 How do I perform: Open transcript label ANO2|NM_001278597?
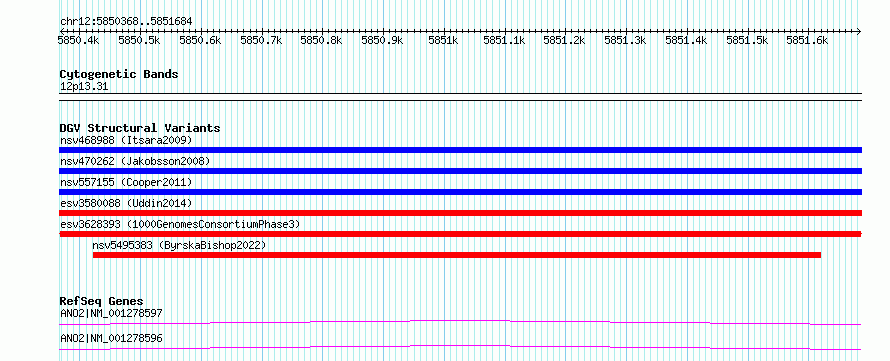[111, 313]
